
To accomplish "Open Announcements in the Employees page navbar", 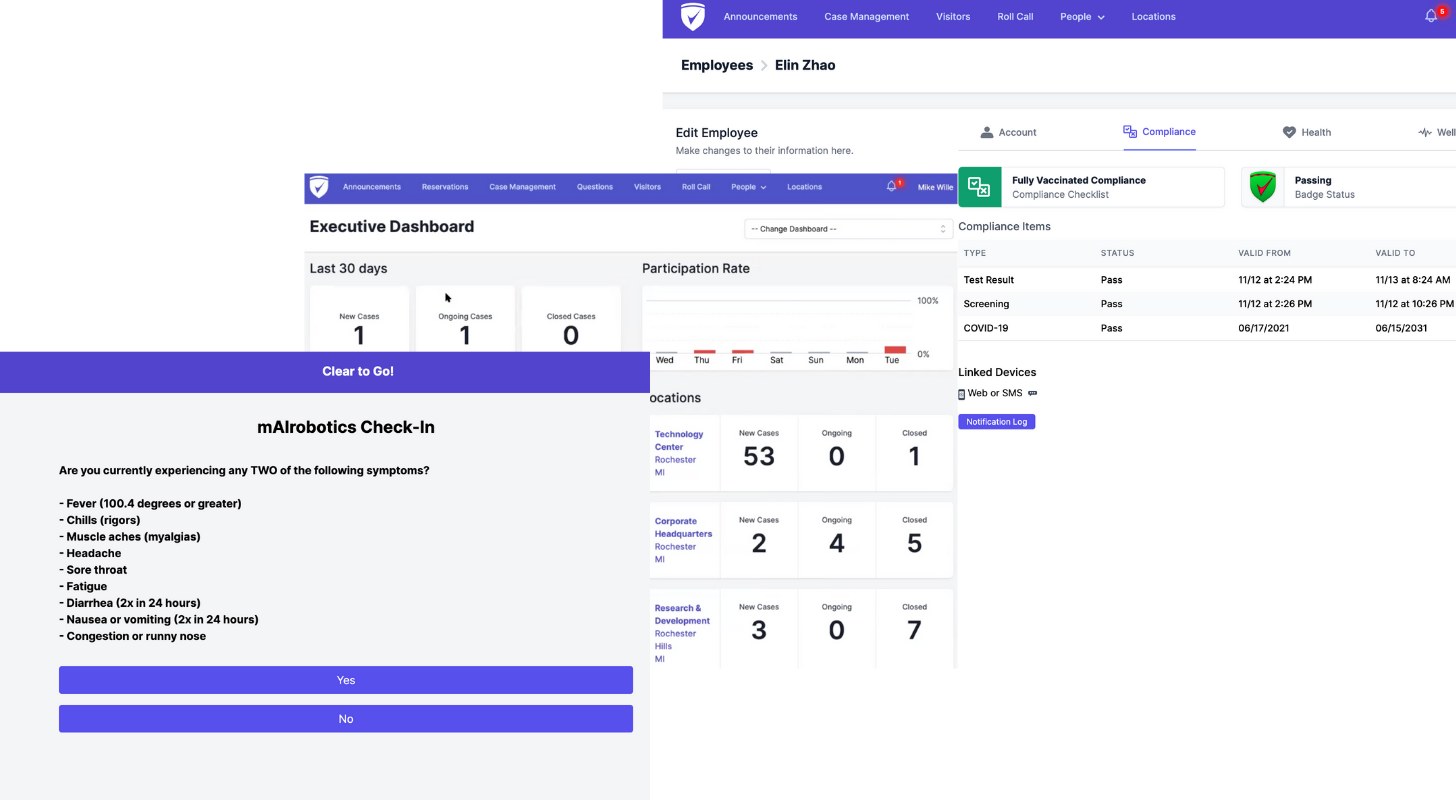I will (761, 17).
